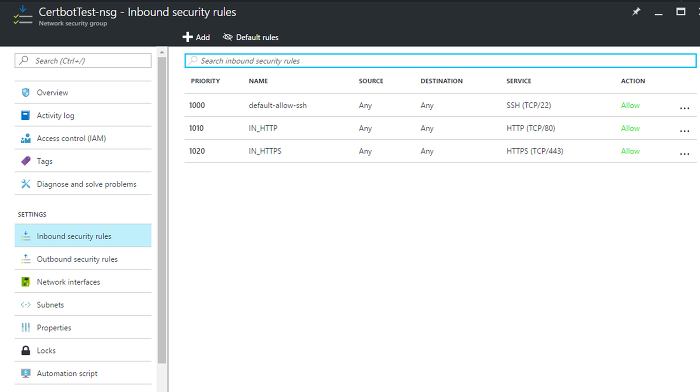Click service HTTP (TCP/80)

tap(531, 128)
